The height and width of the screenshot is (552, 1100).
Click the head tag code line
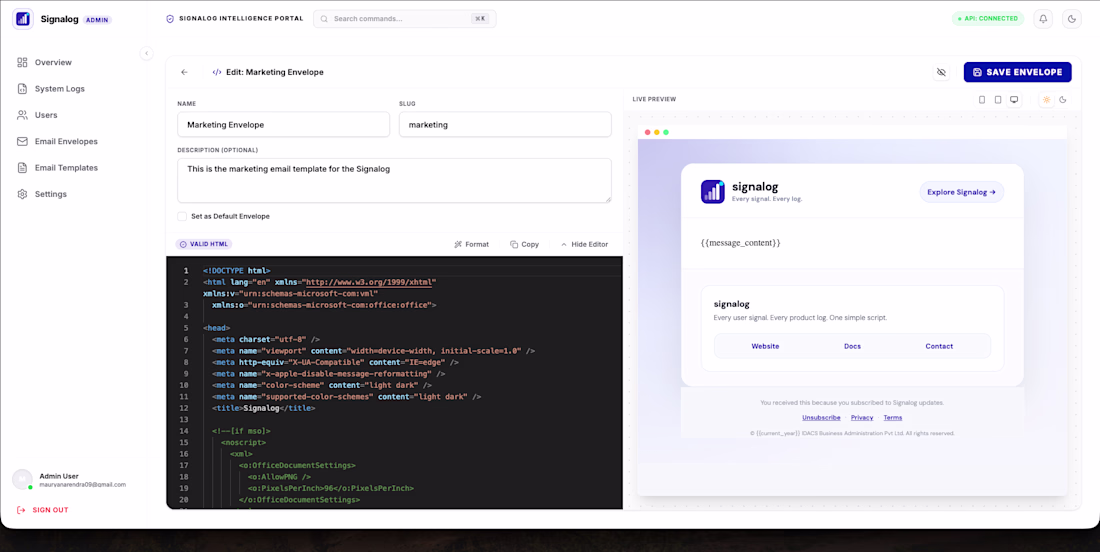[x=217, y=328]
